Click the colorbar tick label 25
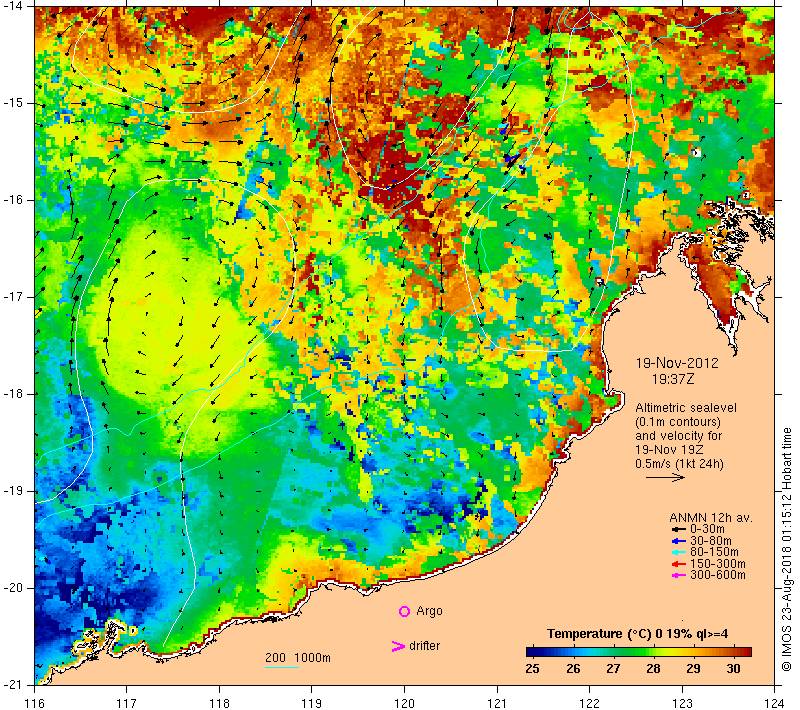800x710 pixels. tap(532, 669)
